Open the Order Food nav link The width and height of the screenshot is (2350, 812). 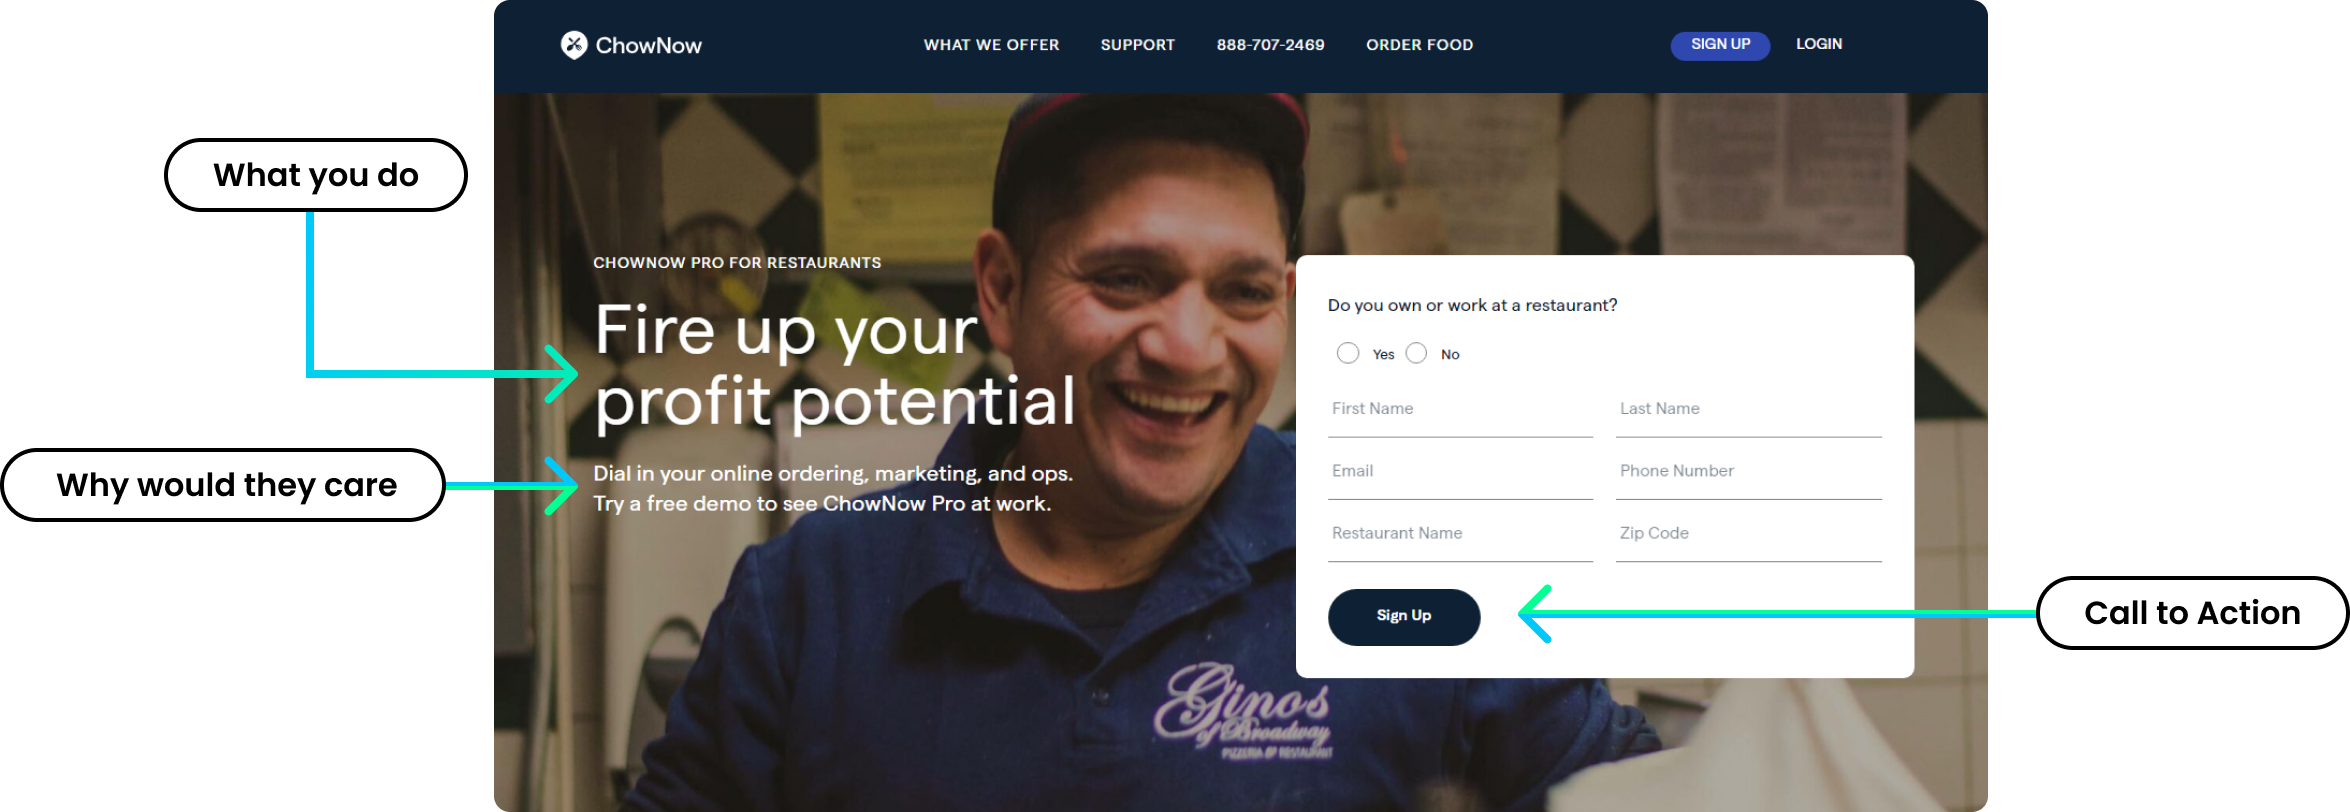point(1419,45)
